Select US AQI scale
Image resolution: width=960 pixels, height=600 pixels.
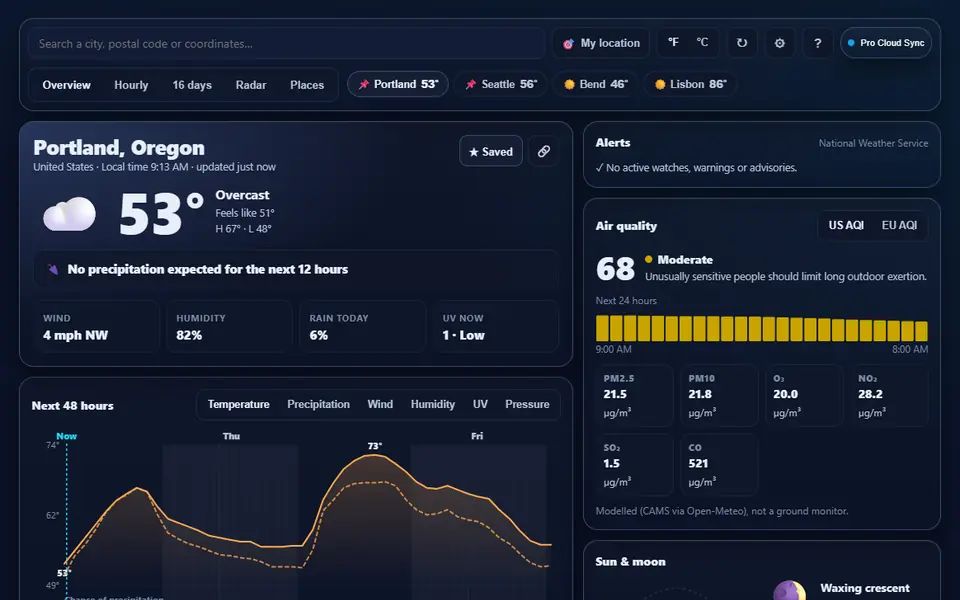pyautogui.click(x=846, y=225)
